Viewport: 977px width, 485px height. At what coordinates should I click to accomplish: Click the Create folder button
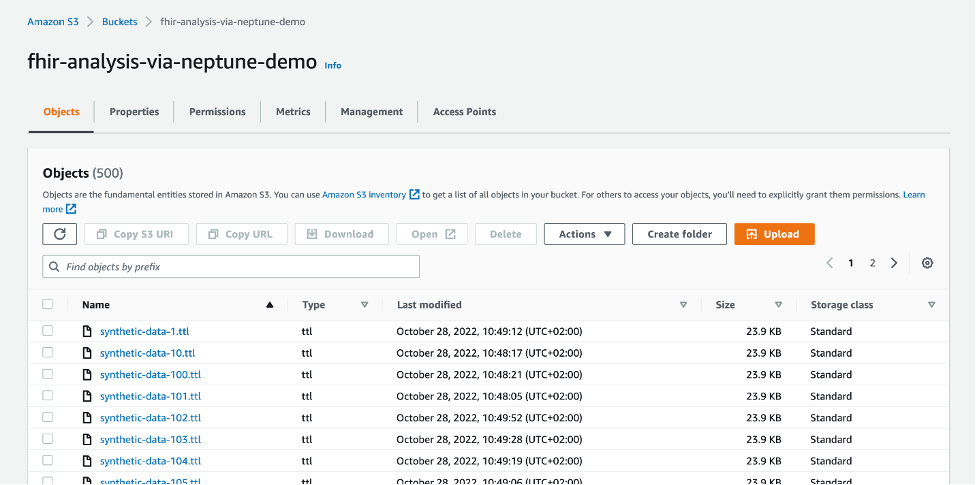[x=679, y=234]
